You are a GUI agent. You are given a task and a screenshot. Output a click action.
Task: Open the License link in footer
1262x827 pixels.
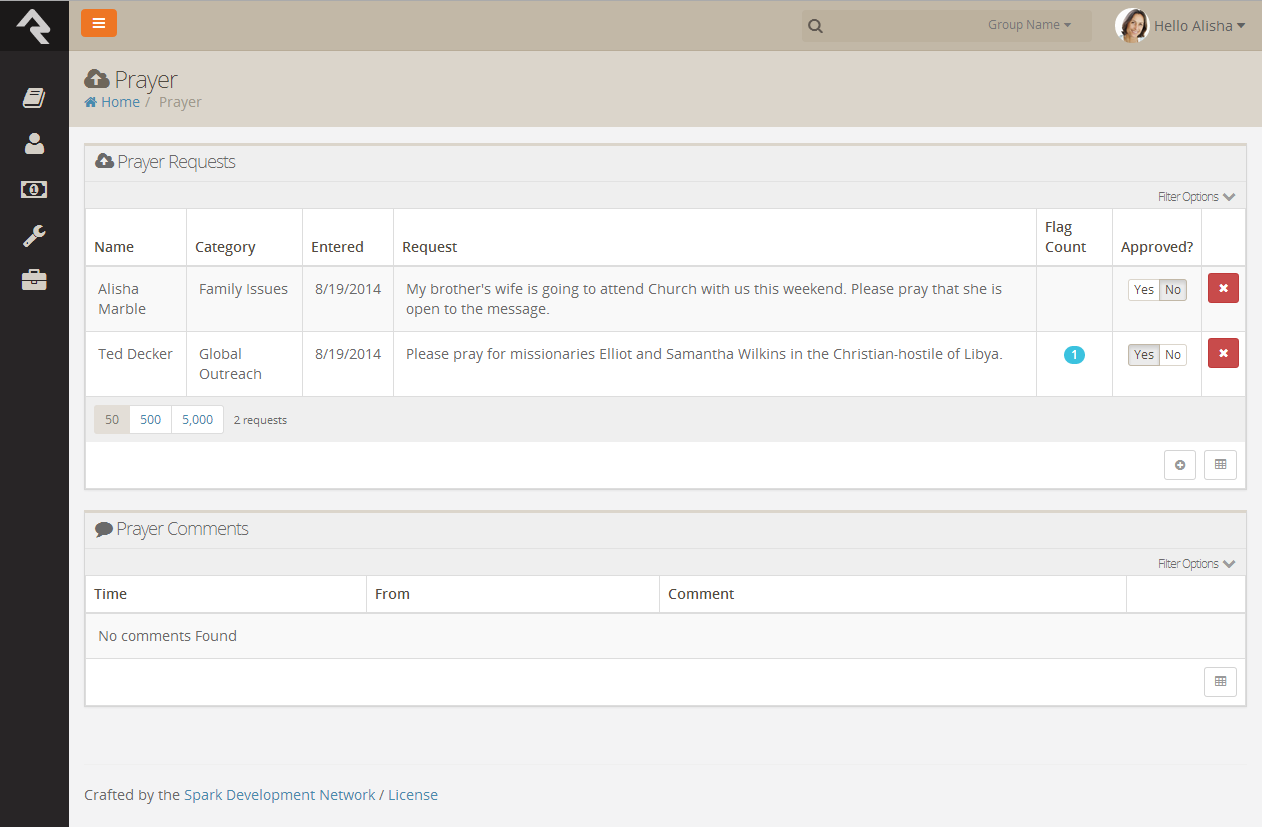tap(413, 795)
